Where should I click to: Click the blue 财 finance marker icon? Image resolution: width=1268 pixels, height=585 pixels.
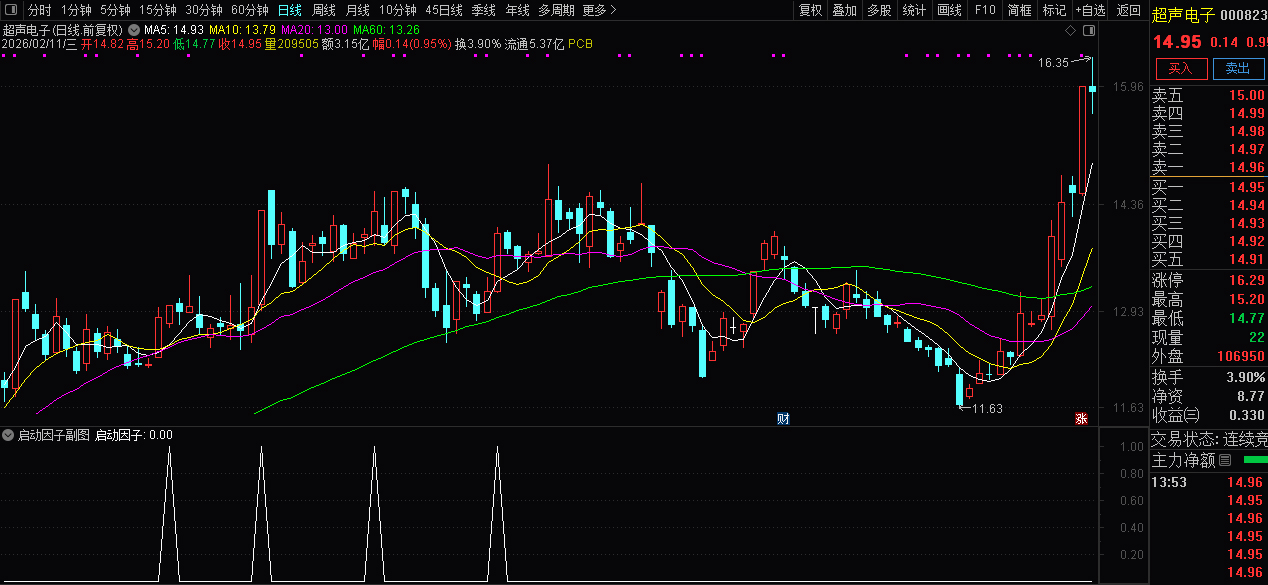tap(783, 418)
